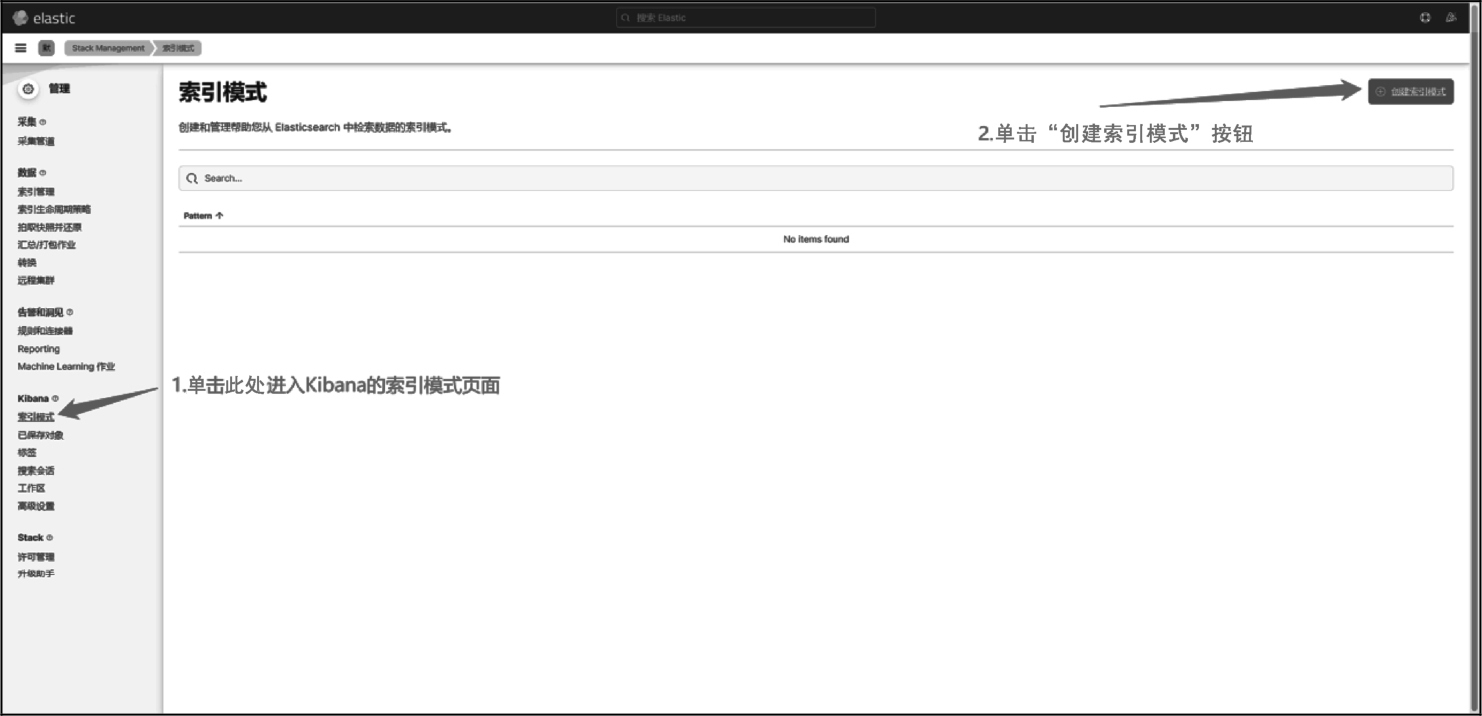Open the help icon in header
This screenshot has width=1482, height=716.
point(1425,18)
